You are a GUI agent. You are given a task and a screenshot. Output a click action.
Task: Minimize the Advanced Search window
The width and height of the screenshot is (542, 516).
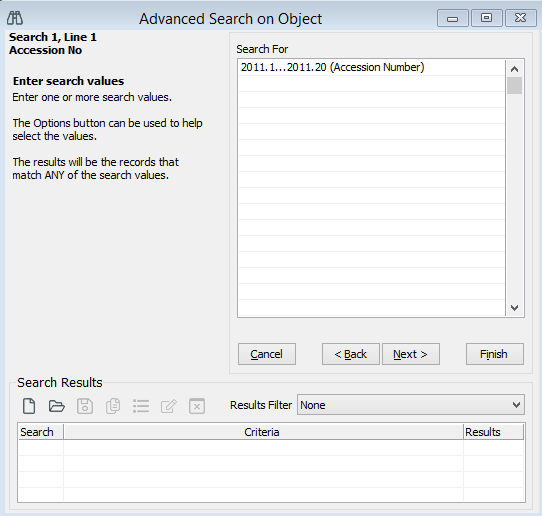pyautogui.click(x=452, y=18)
